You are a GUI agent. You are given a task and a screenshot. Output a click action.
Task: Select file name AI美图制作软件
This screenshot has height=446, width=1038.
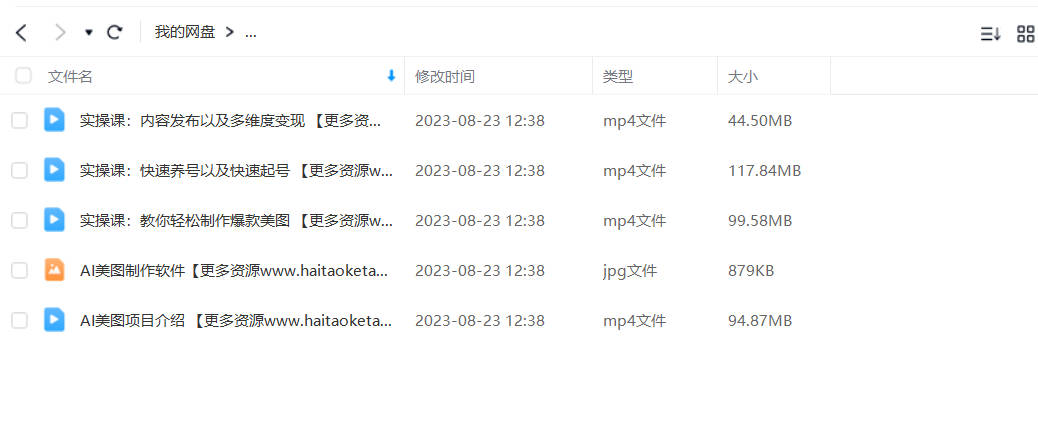234,271
